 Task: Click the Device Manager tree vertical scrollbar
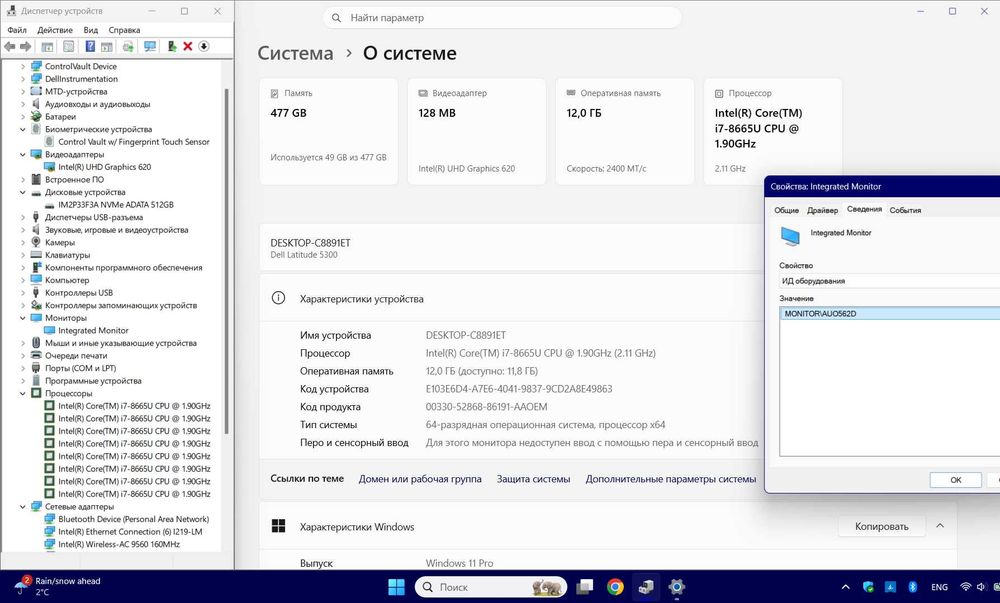click(226, 261)
